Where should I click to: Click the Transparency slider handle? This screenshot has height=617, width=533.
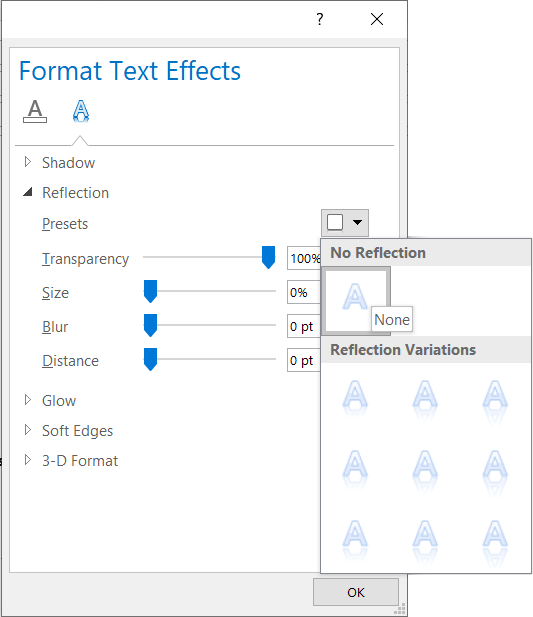(269, 257)
